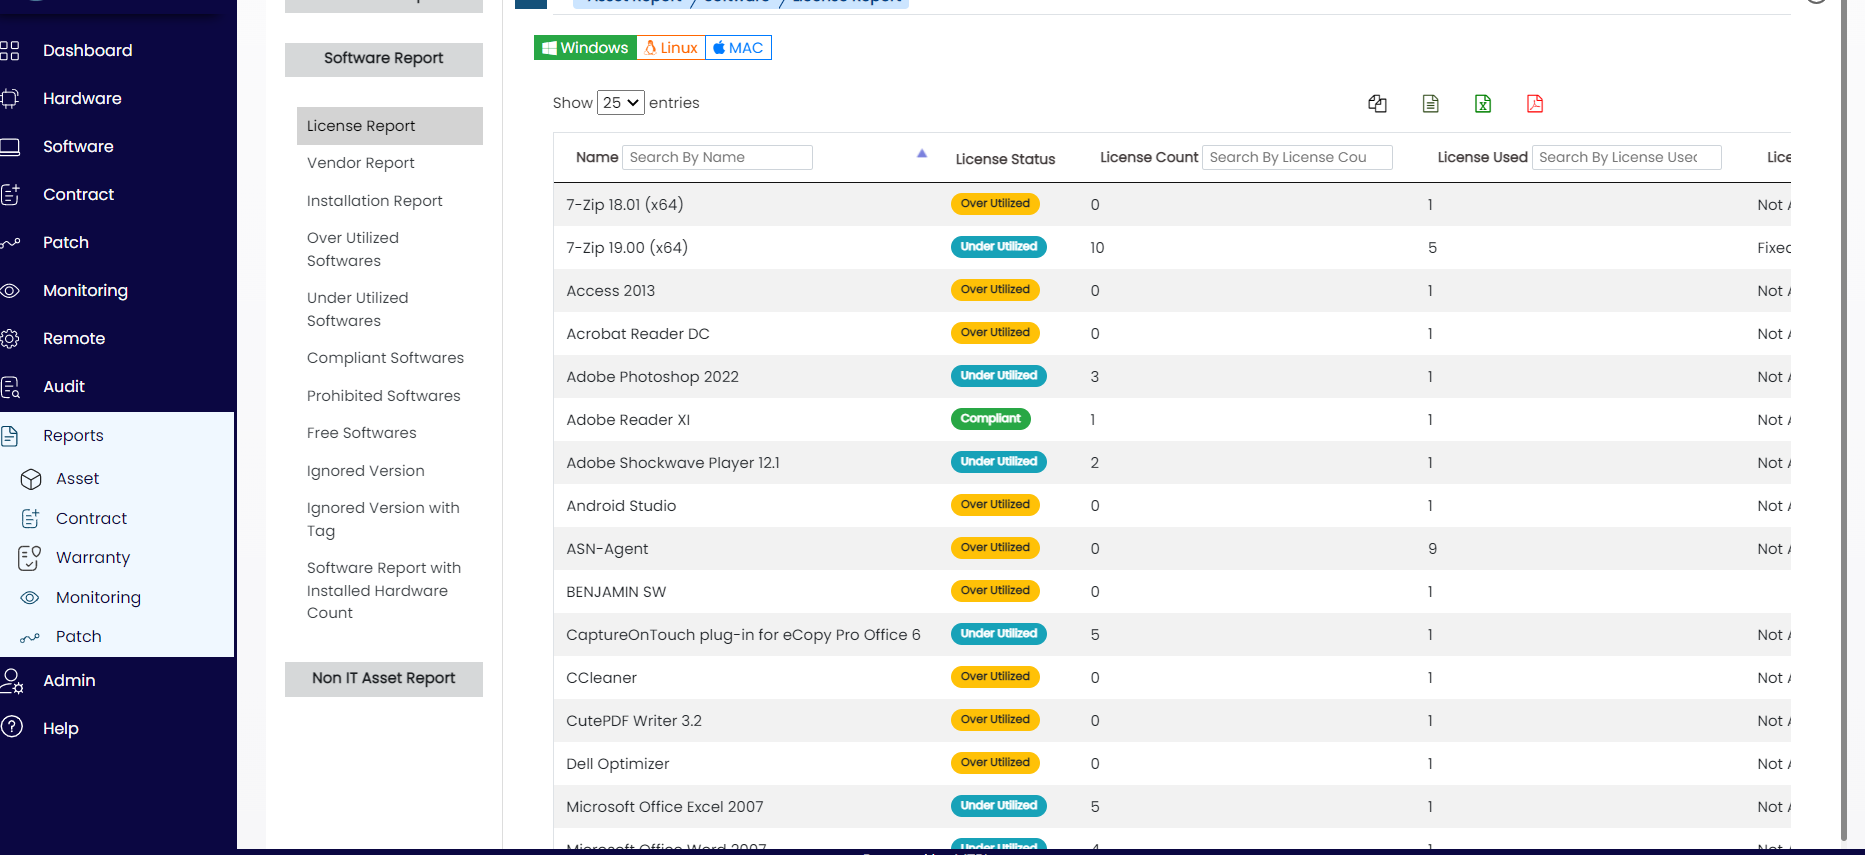This screenshot has height=855, width=1865.
Task: Click CaptureOnTouch plug-in for eCopy row
Action: 743,635
